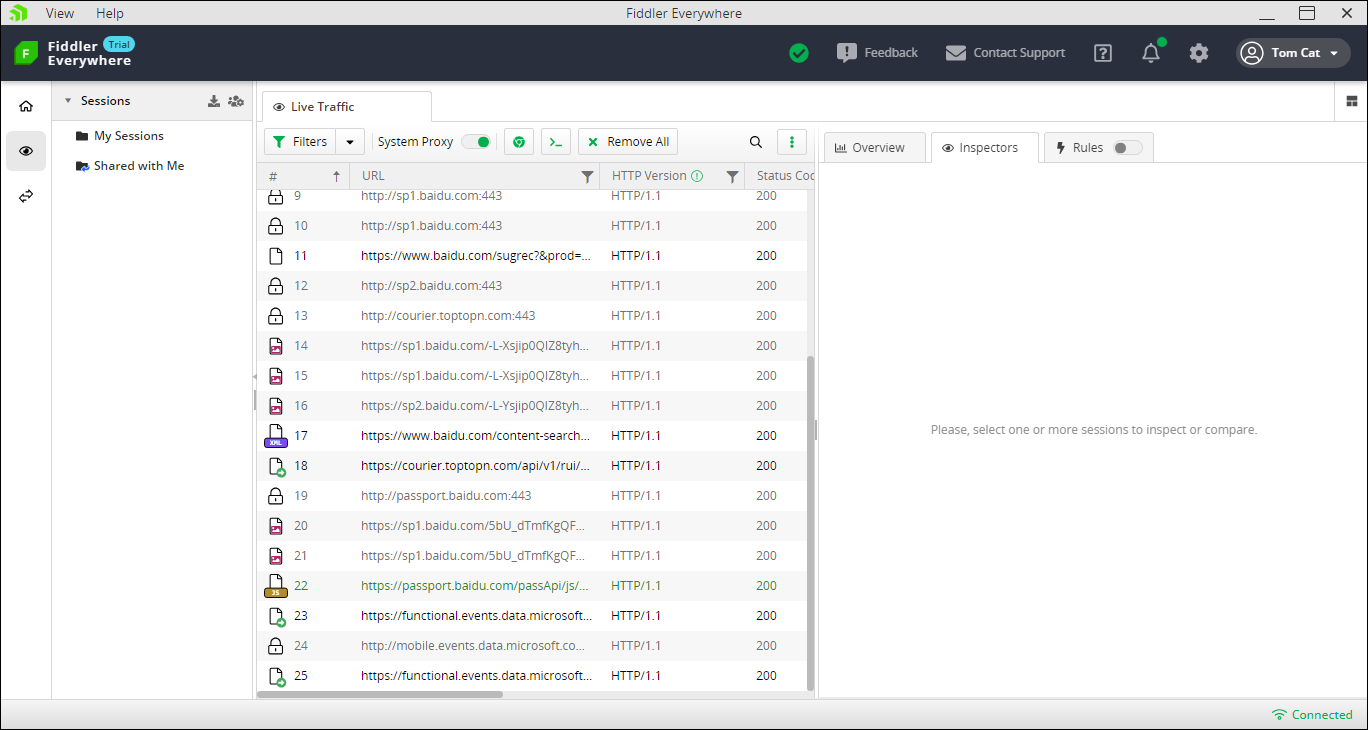Image resolution: width=1368 pixels, height=730 pixels.
Task: Toggle the Live Traffic eye sidebar icon
Action: [x=26, y=151]
